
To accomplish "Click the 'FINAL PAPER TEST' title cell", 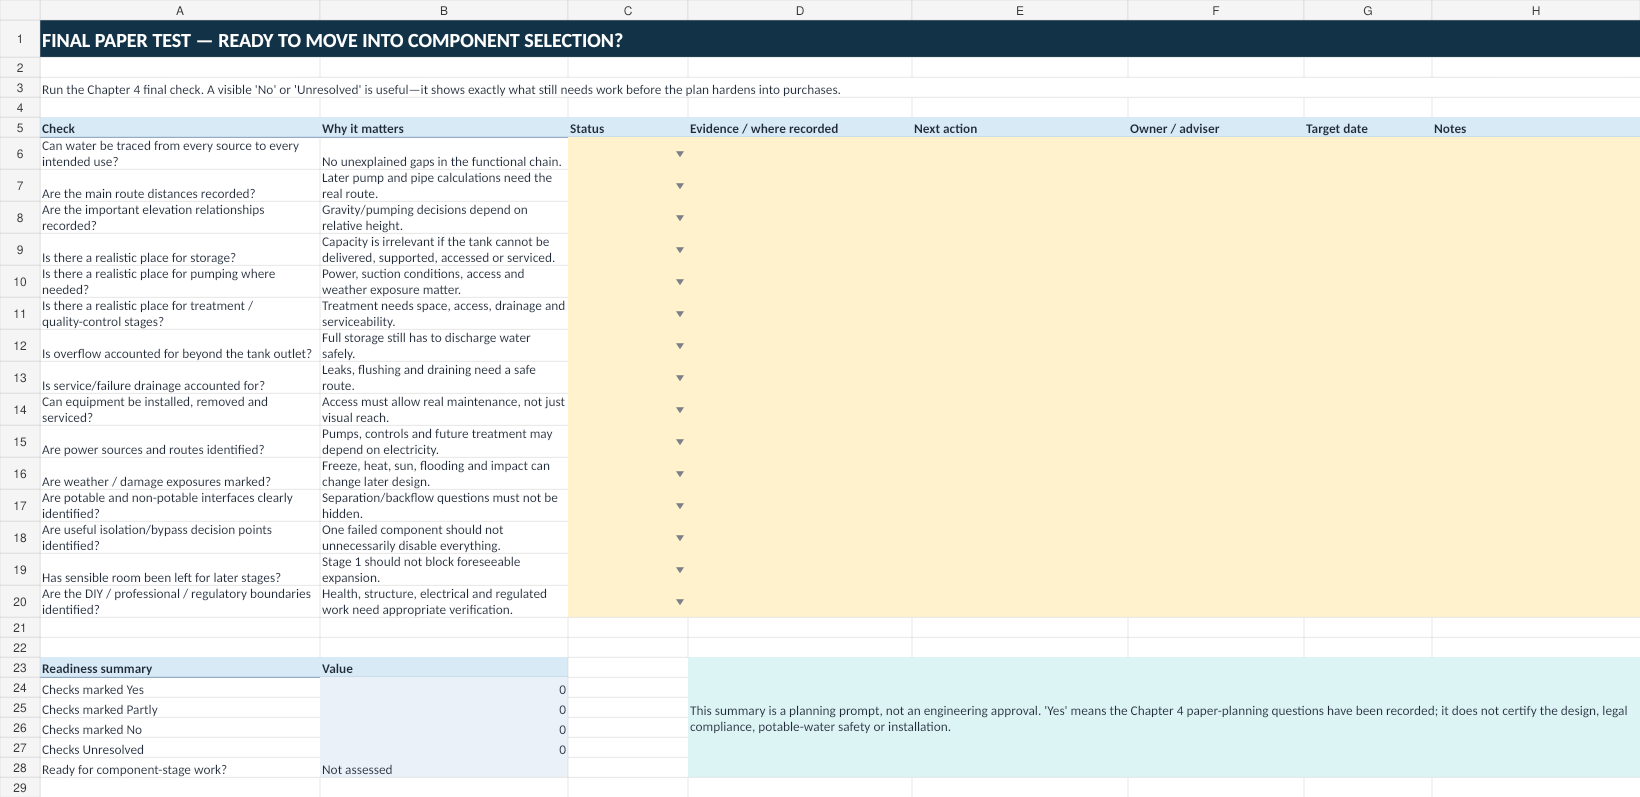I will 840,40.
